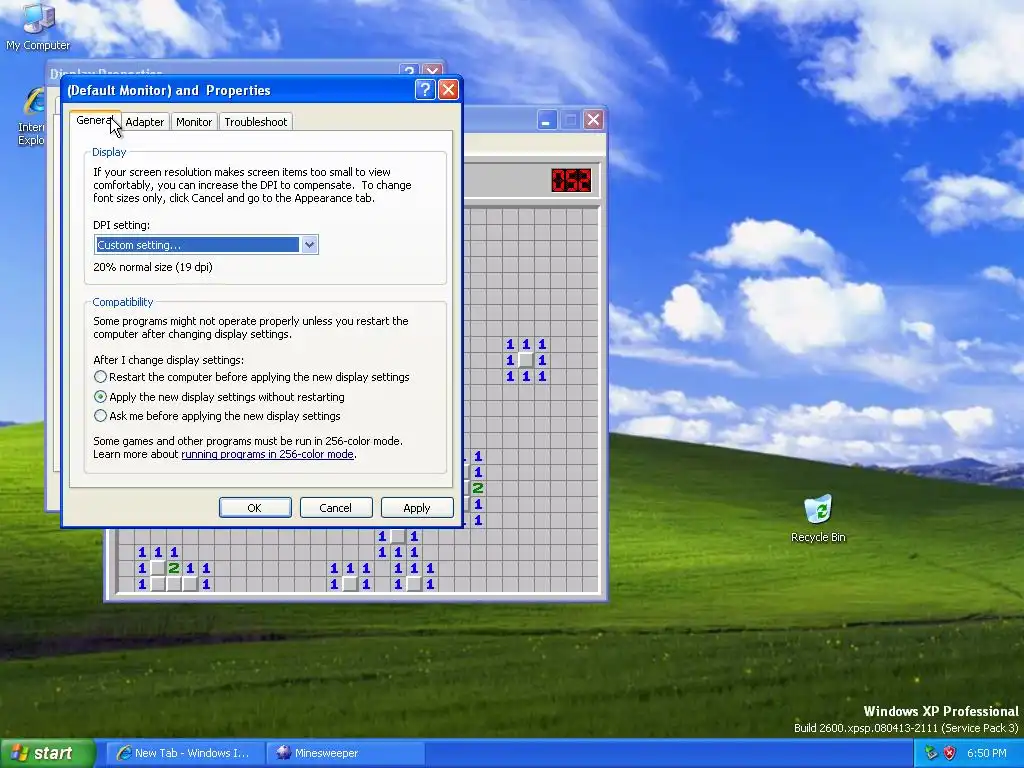Minimize the Minesweeper window
Viewport: 1024px width, 768px height.
(x=547, y=120)
